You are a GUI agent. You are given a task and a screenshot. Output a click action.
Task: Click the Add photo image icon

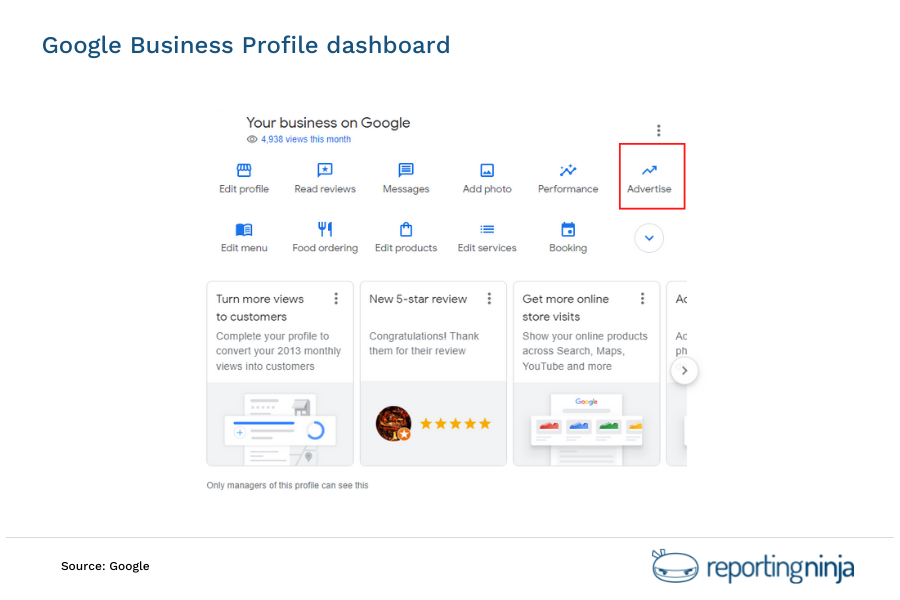click(487, 170)
